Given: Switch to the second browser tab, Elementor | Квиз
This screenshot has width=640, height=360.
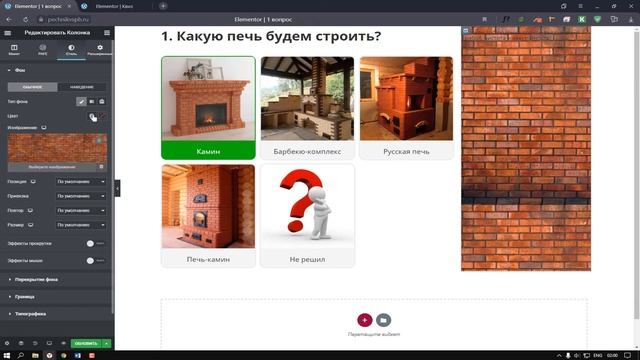Looking at the screenshot, I should 114,6.
